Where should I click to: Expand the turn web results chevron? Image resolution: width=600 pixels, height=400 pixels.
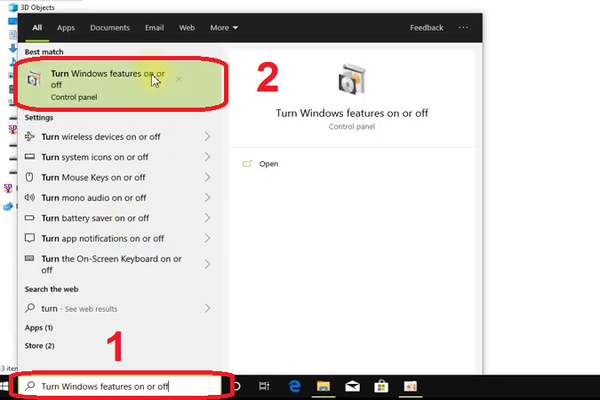pyautogui.click(x=207, y=308)
